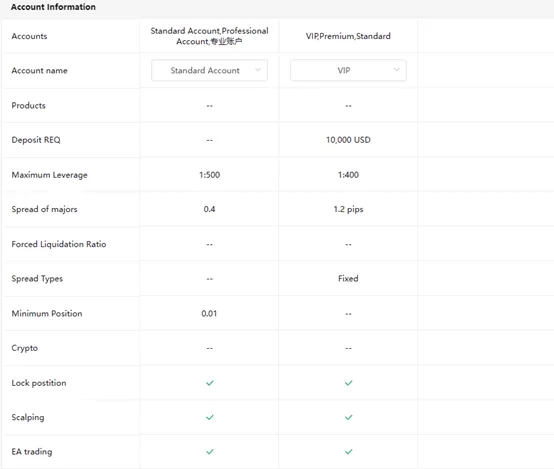Click Scalping checkmark in Standard Account column

click(x=210, y=417)
